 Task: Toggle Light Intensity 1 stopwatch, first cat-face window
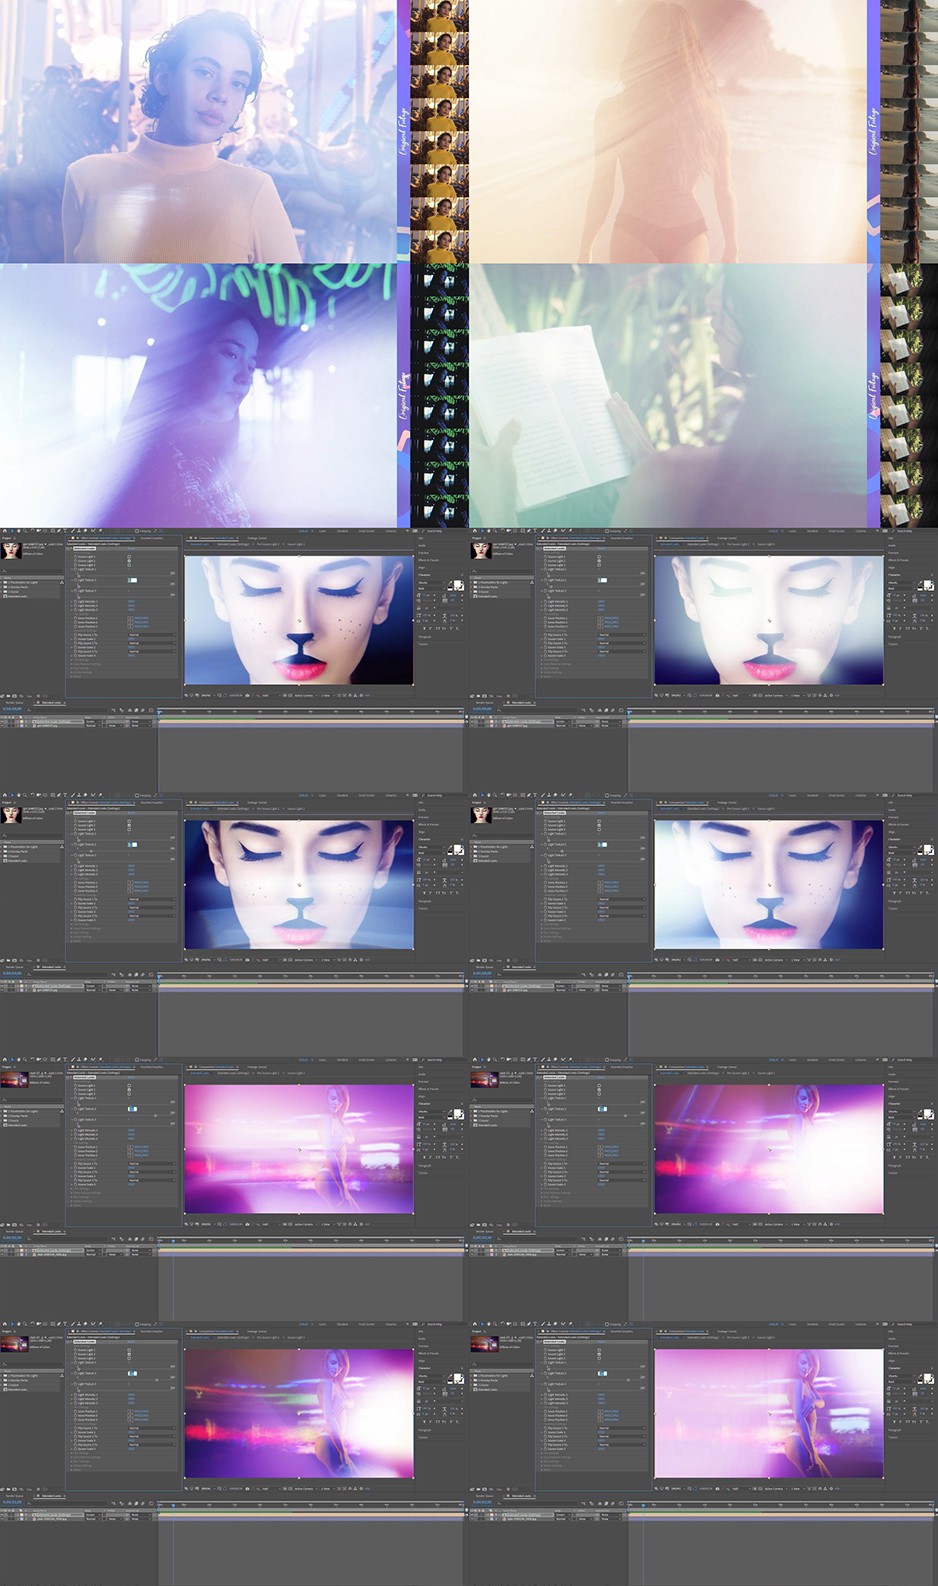(75, 602)
